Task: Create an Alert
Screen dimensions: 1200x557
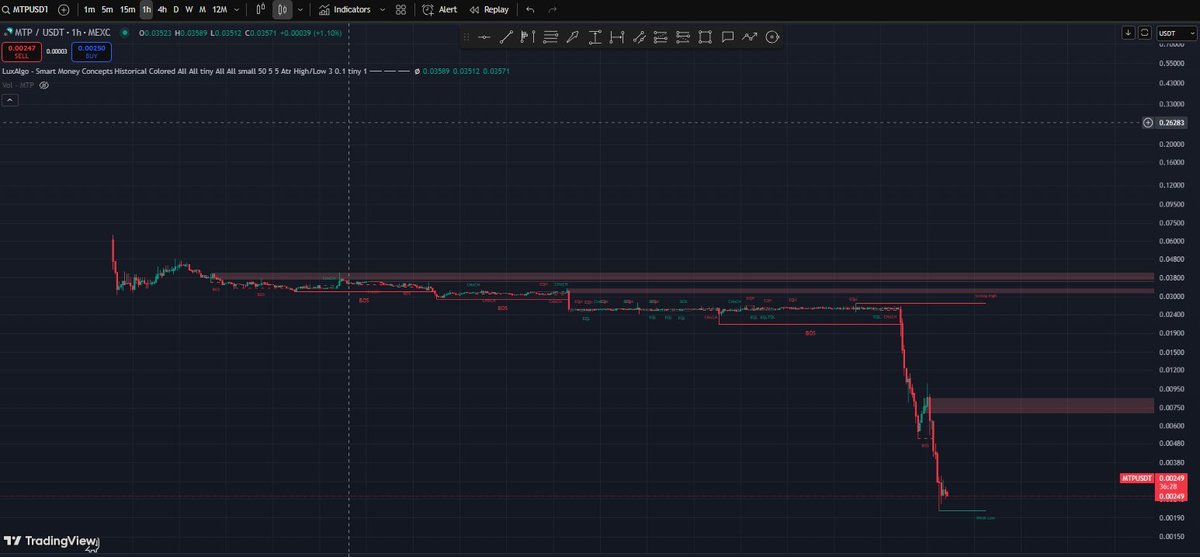Action: [439, 9]
